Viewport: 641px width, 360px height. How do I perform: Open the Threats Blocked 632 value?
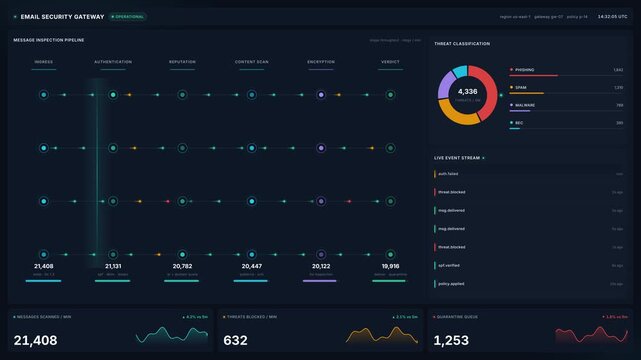click(x=235, y=340)
